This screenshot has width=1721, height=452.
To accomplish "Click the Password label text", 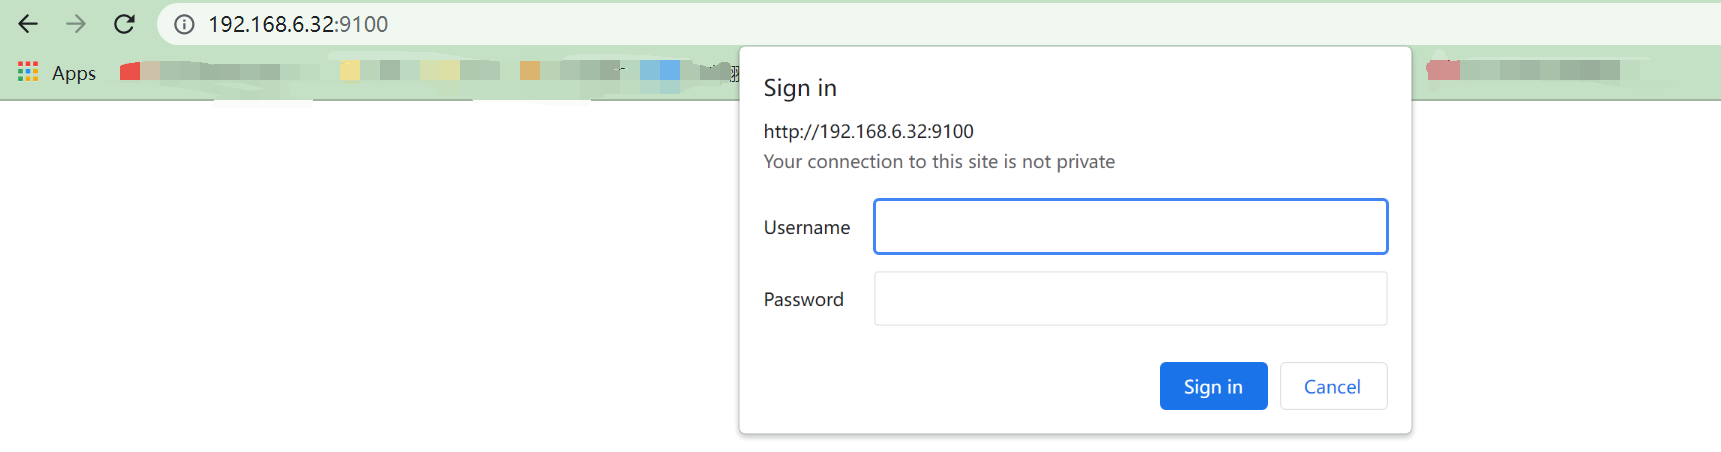I will point(803,300).
